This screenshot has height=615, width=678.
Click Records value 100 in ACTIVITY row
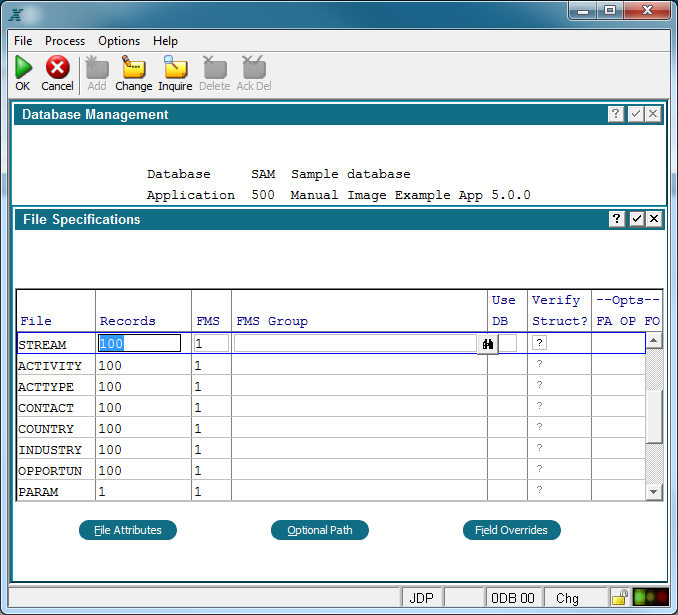[x=110, y=366]
